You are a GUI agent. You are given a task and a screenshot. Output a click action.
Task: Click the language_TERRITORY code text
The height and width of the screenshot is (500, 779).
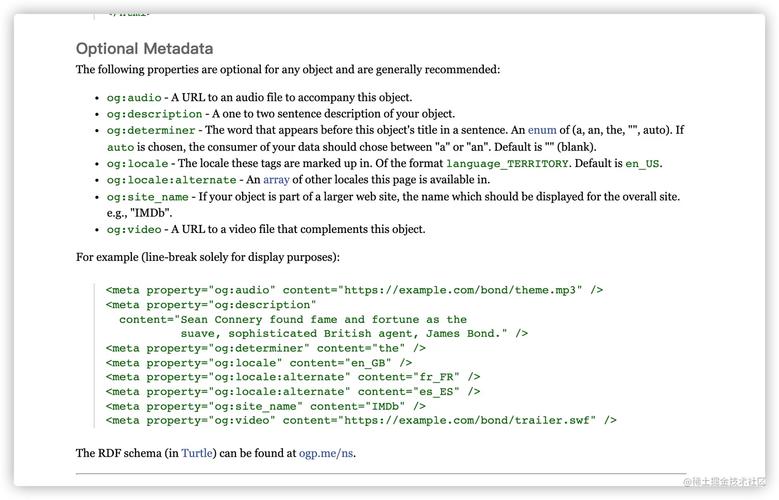tap(507, 164)
